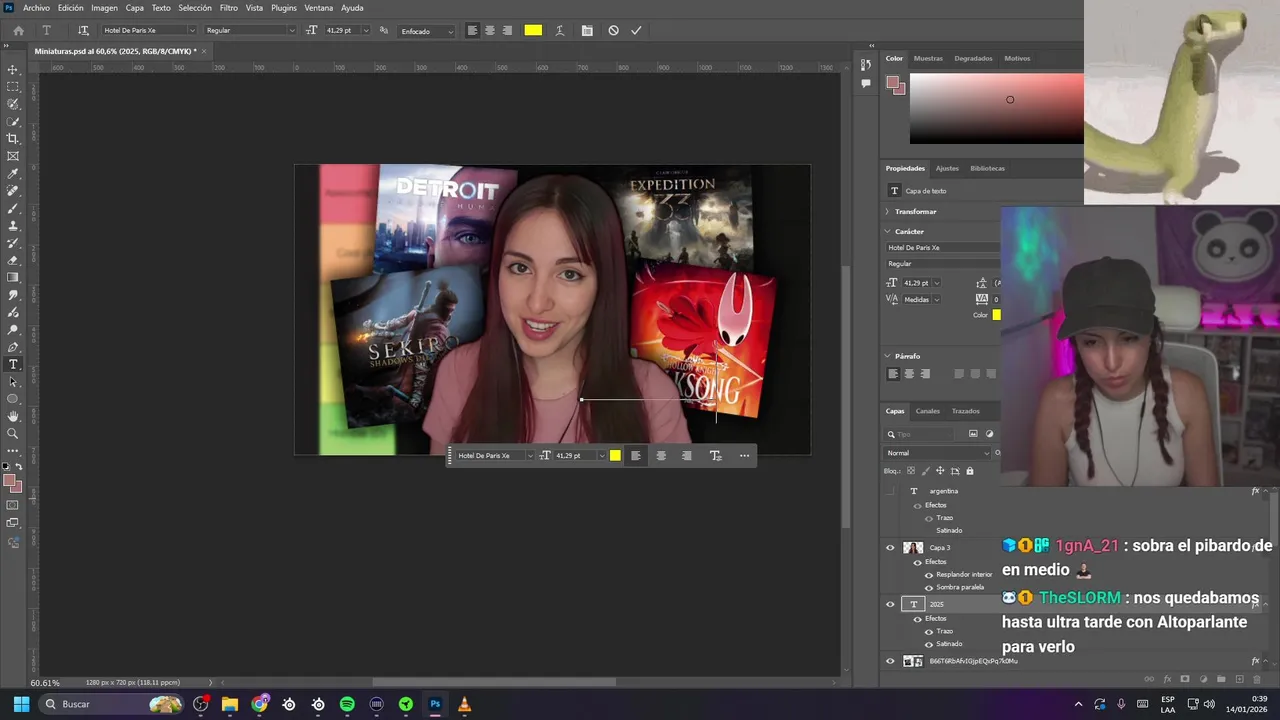The image size is (1280, 720).
Task: Select the Gradient tool
Action: coord(13,277)
